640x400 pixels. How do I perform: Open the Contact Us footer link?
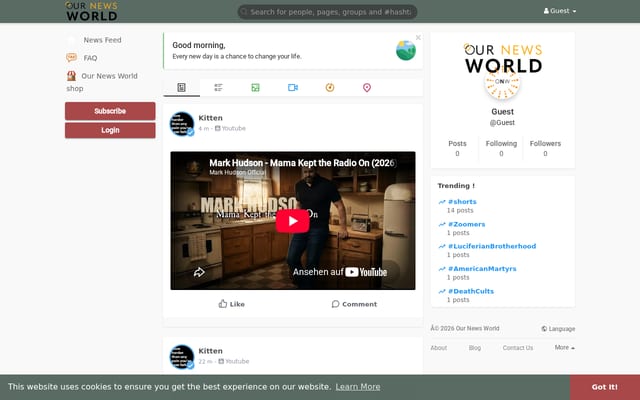click(x=518, y=348)
